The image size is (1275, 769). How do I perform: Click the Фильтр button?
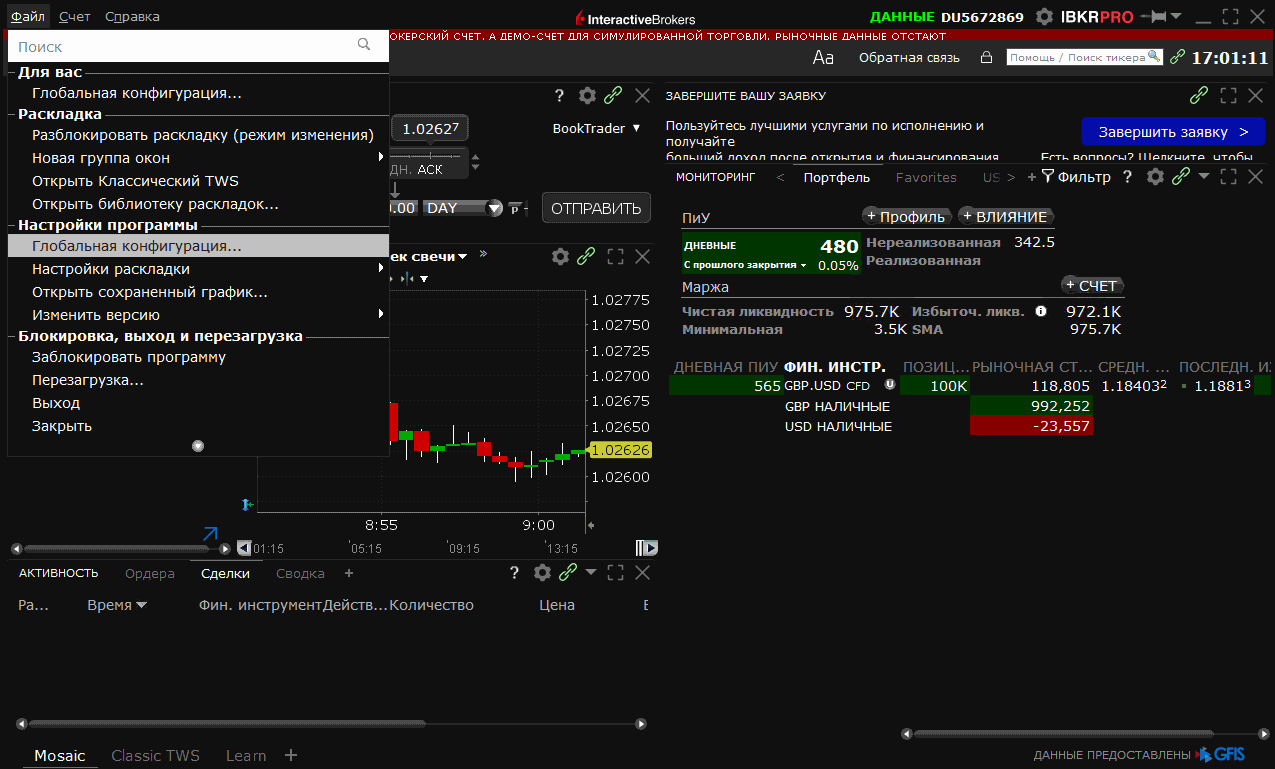point(1076,177)
